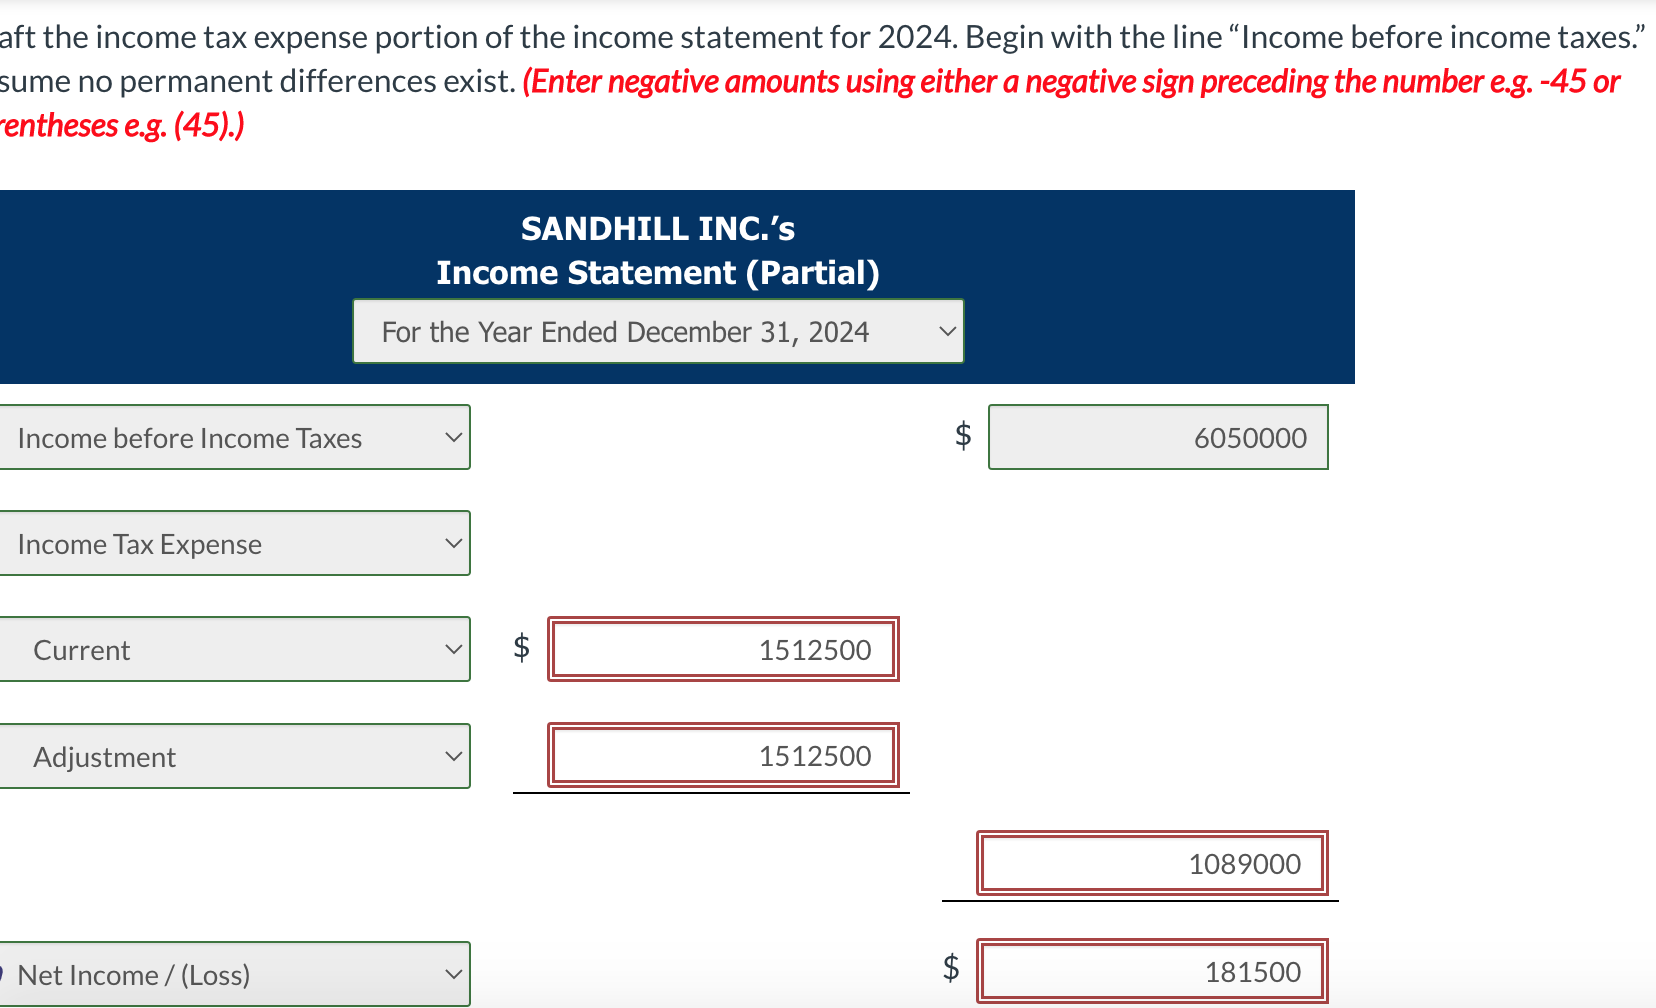Screen dimensions: 1656x1008
Task: Click the chevron beside "Income Tax Expense"
Action: coord(452,543)
